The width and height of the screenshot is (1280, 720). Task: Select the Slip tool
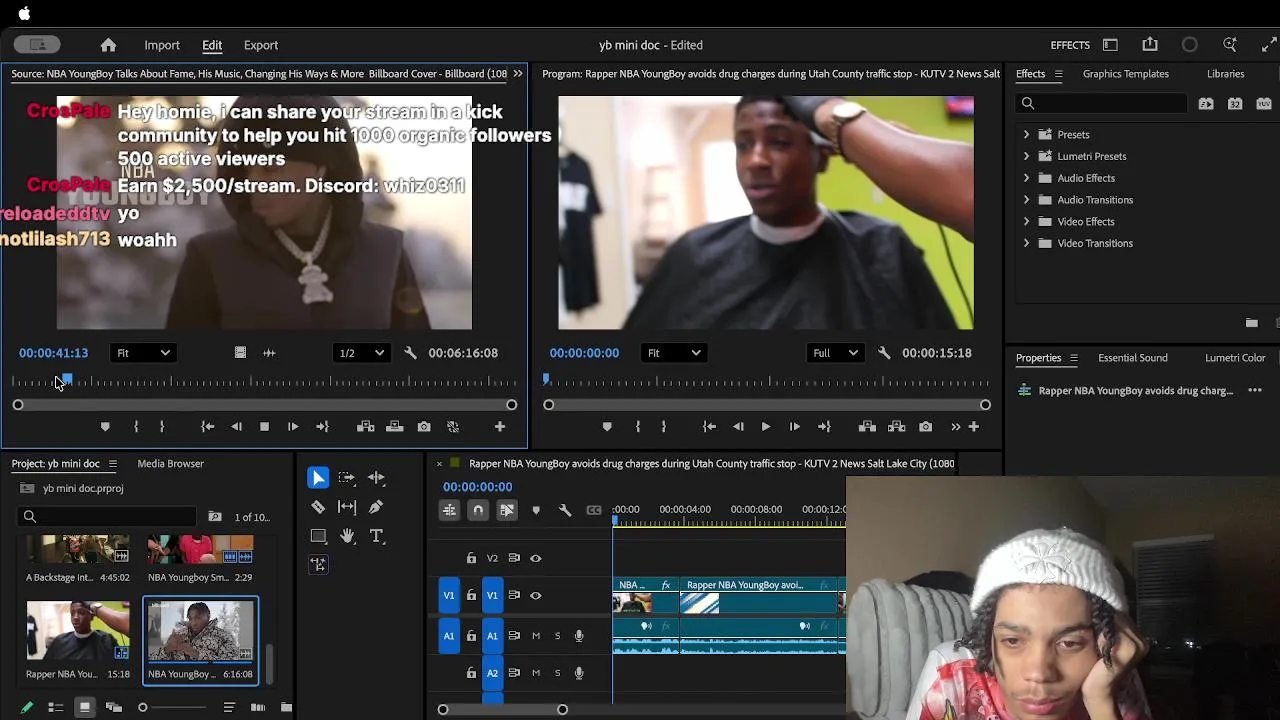[x=347, y=507]
